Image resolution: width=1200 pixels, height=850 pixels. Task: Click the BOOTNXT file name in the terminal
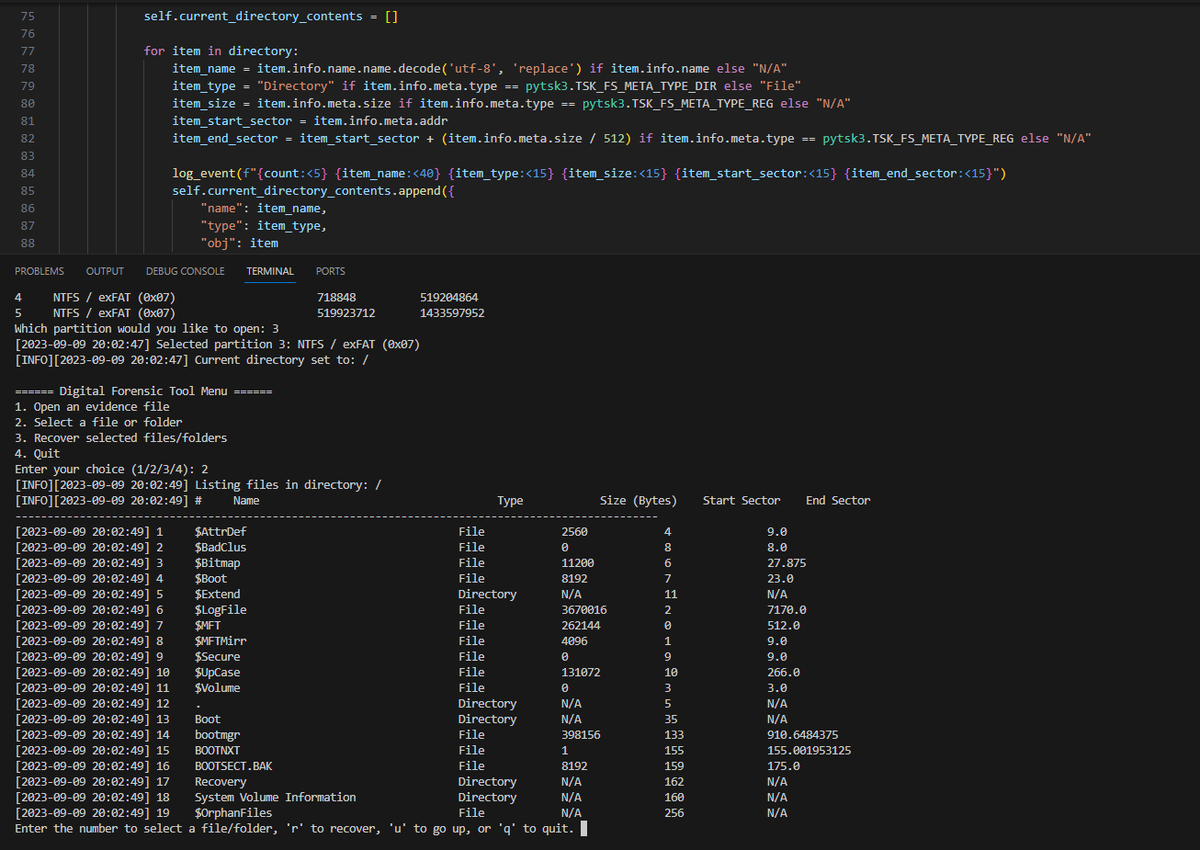tap(217, 750)
